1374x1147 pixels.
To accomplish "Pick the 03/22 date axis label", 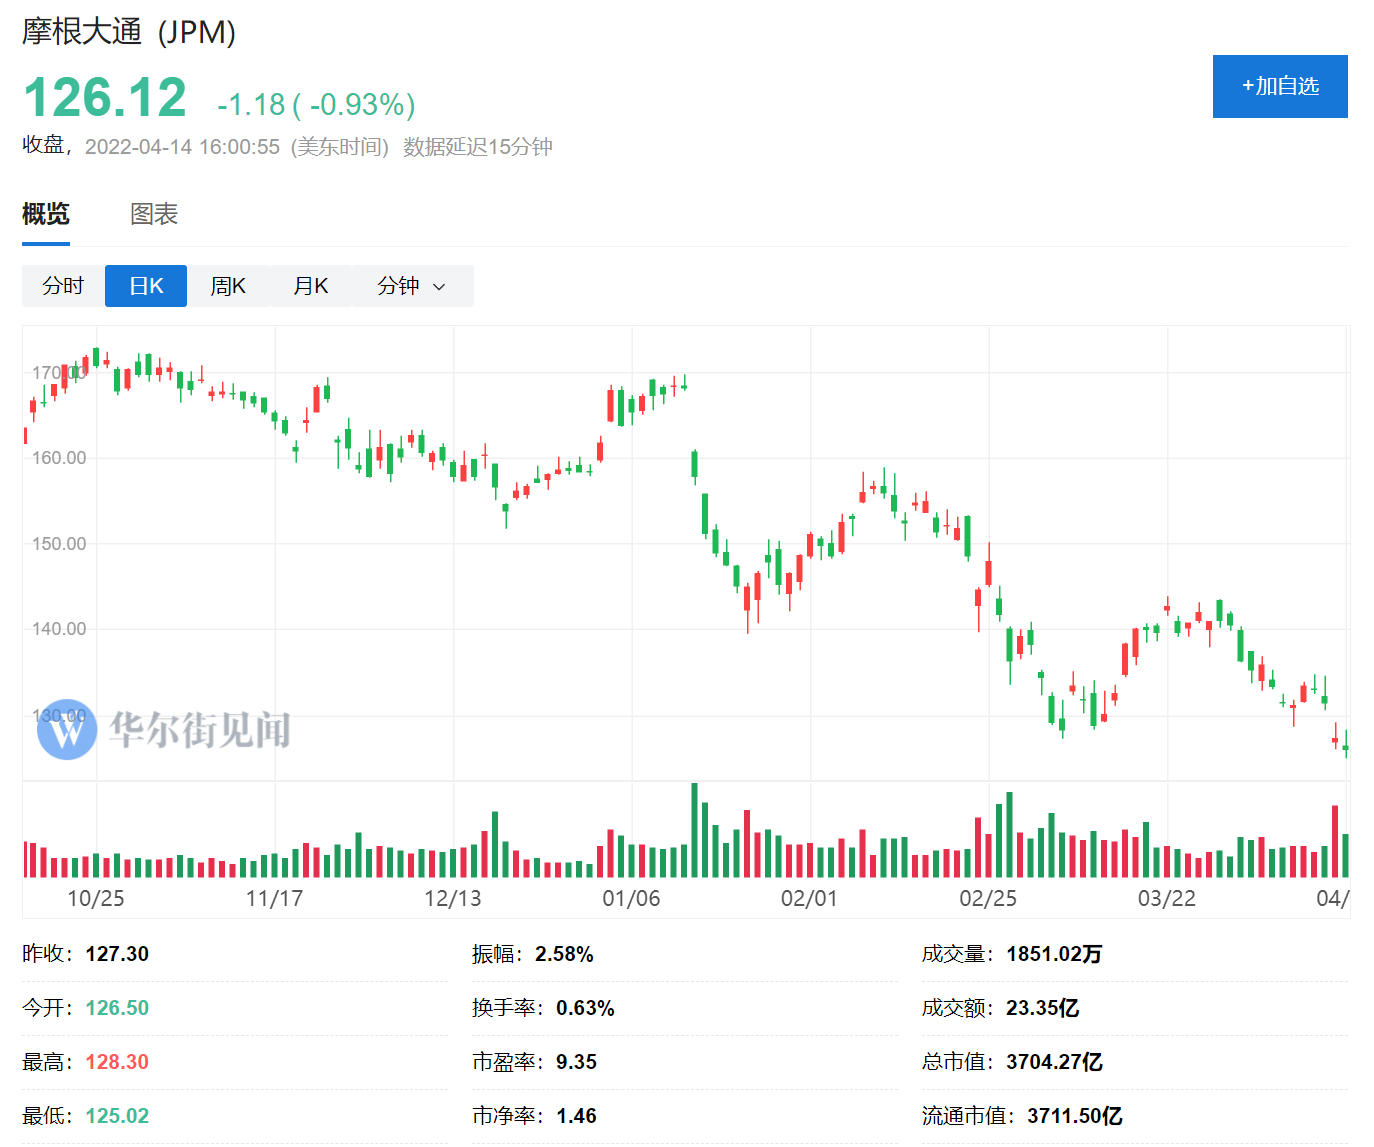I will (1166, 898).
